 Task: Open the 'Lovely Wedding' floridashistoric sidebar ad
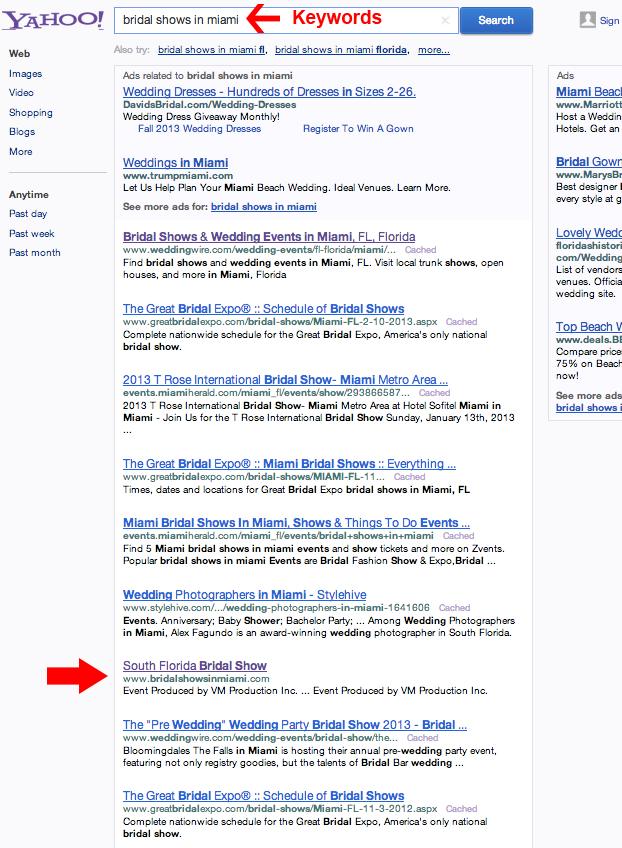point(588,233)
